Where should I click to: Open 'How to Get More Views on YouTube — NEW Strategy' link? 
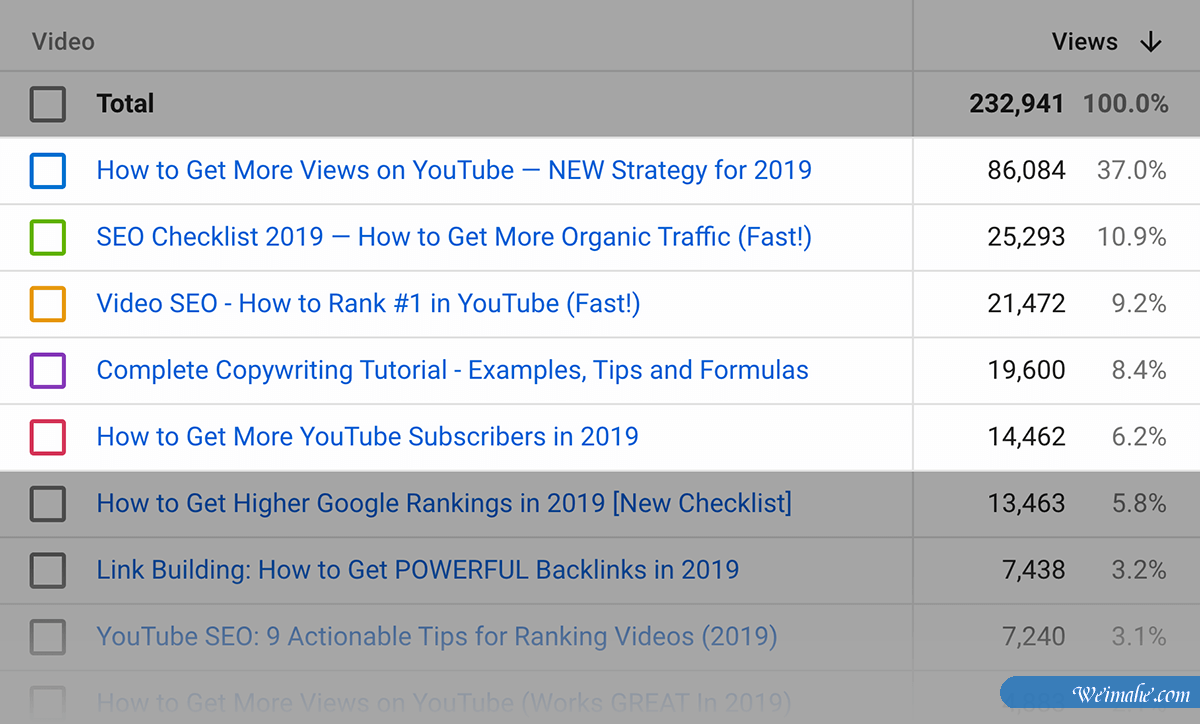[454, 170]
